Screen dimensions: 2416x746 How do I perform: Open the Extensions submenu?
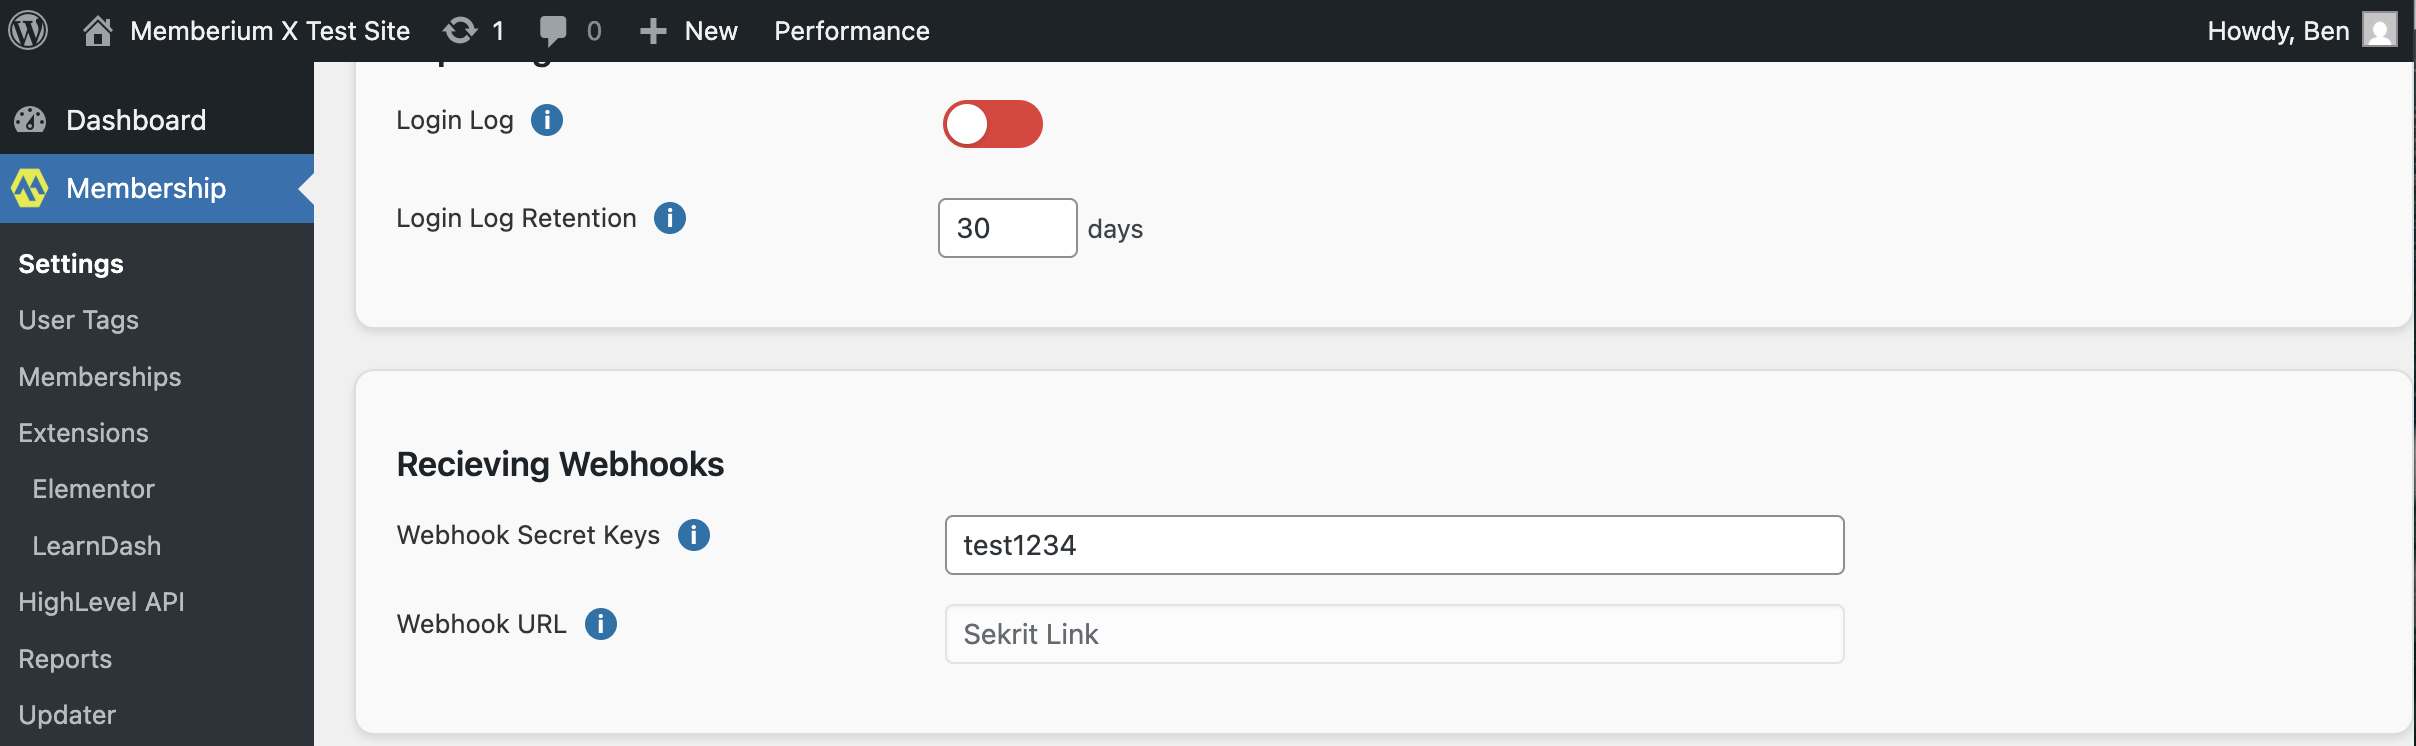84,433
